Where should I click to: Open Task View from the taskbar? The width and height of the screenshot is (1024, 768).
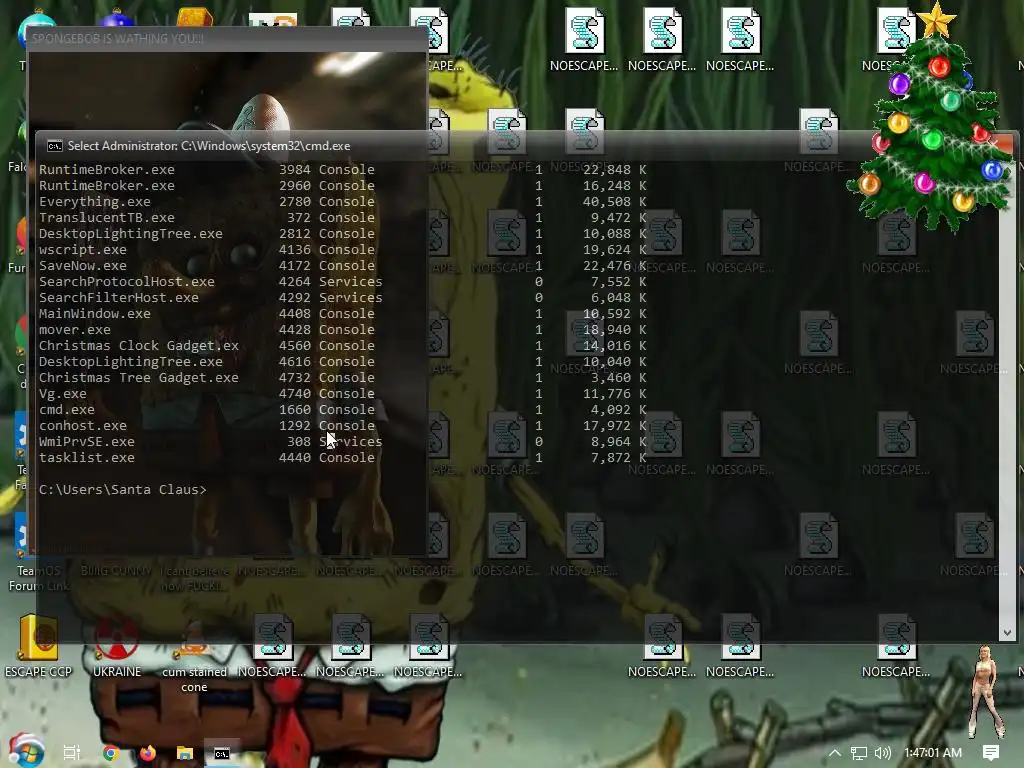[x=72, y=753]
